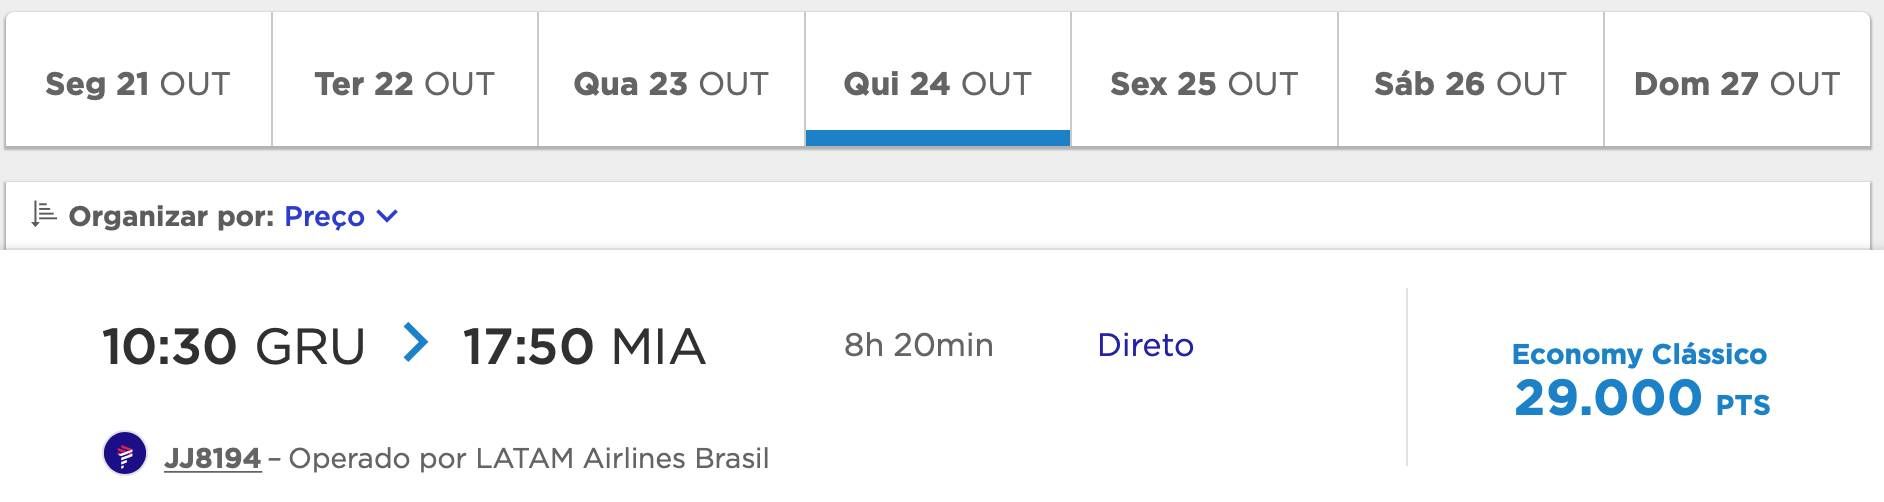
Task: Expand the sort chevron arrow
Action: tap(387, 216)
